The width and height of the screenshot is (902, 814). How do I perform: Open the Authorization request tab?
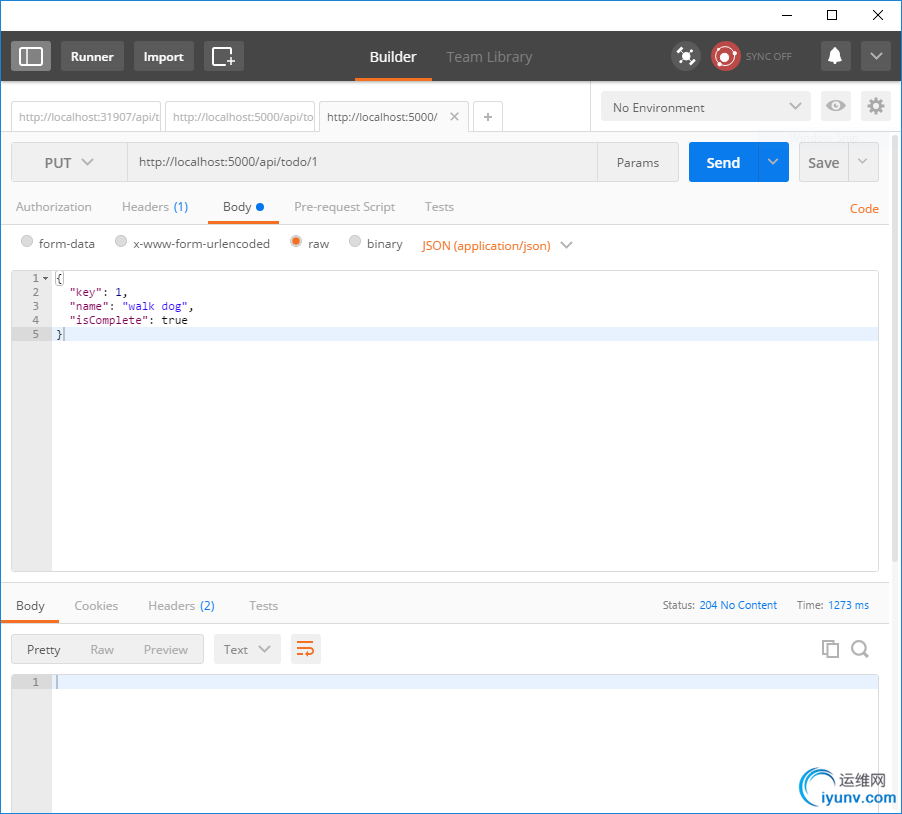(53, 207)
